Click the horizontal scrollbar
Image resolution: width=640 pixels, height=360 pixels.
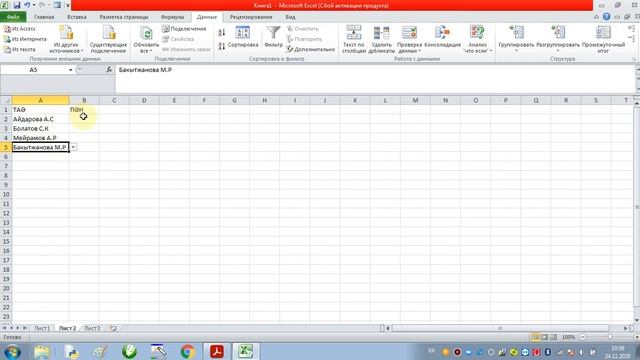pyautogui.click(x=500, y=328)
